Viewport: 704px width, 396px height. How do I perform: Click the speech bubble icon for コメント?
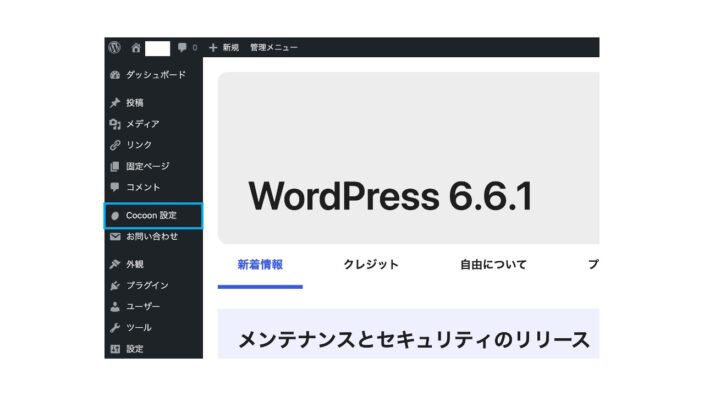tap(115, 187)
